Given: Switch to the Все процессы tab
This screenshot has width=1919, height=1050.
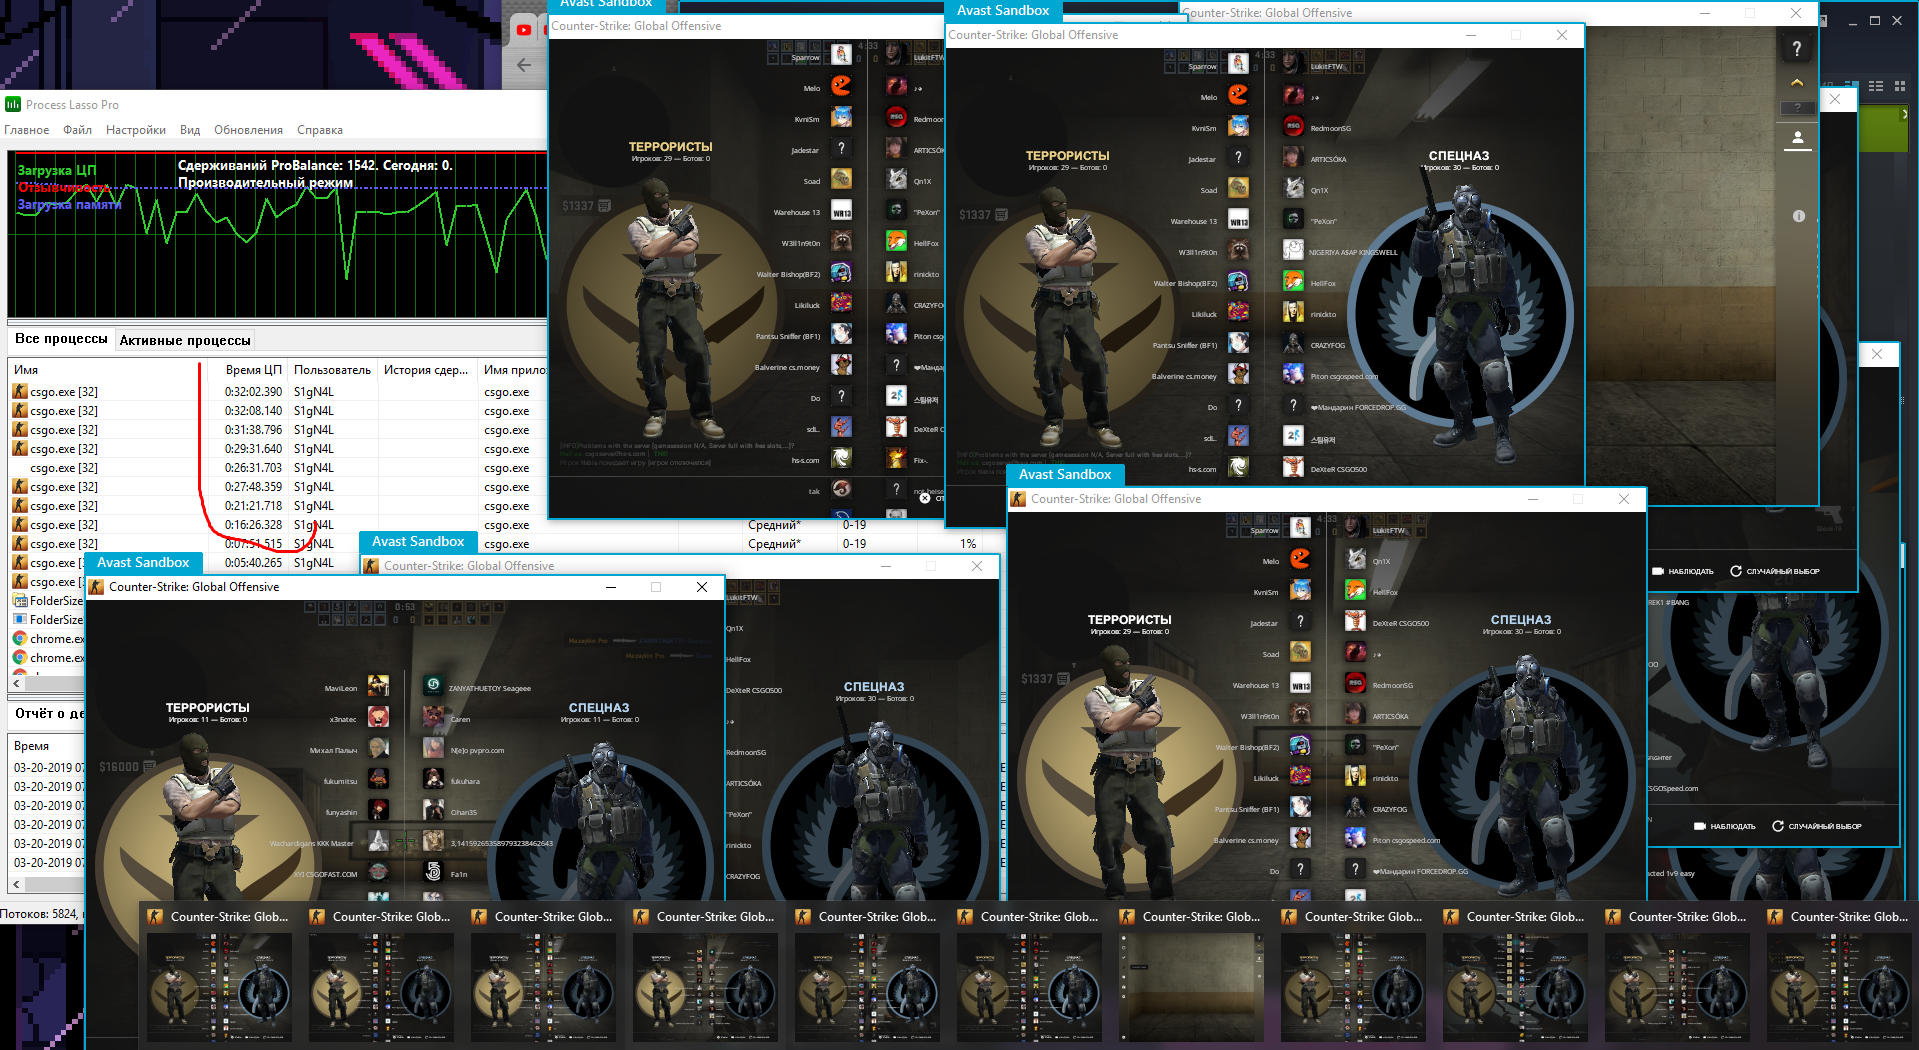Looking at the screenshot, I should 61,339.
